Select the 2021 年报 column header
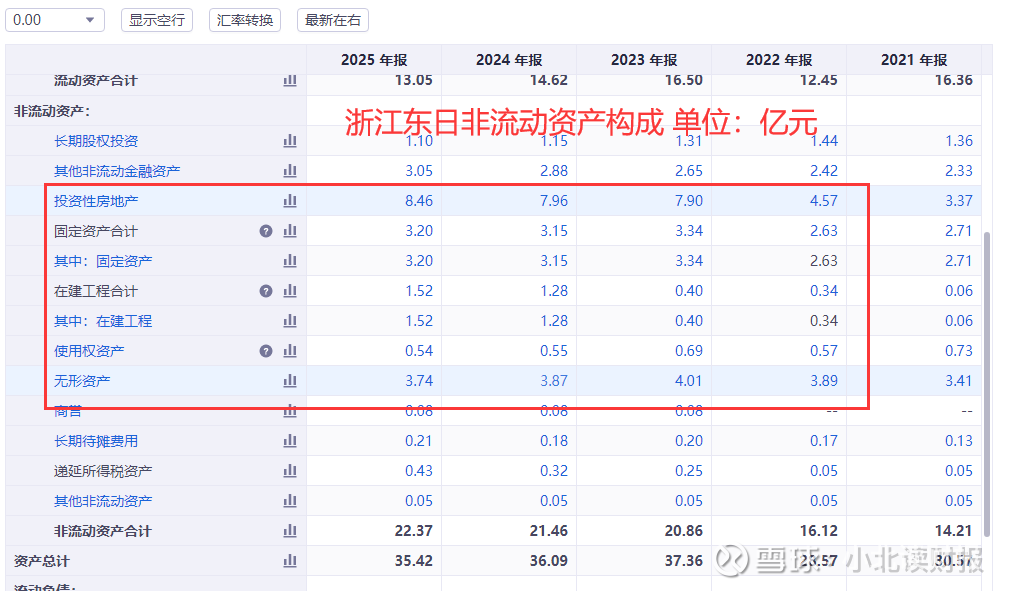Screen dimensions: 1013x591 click(x=914, y=59)
